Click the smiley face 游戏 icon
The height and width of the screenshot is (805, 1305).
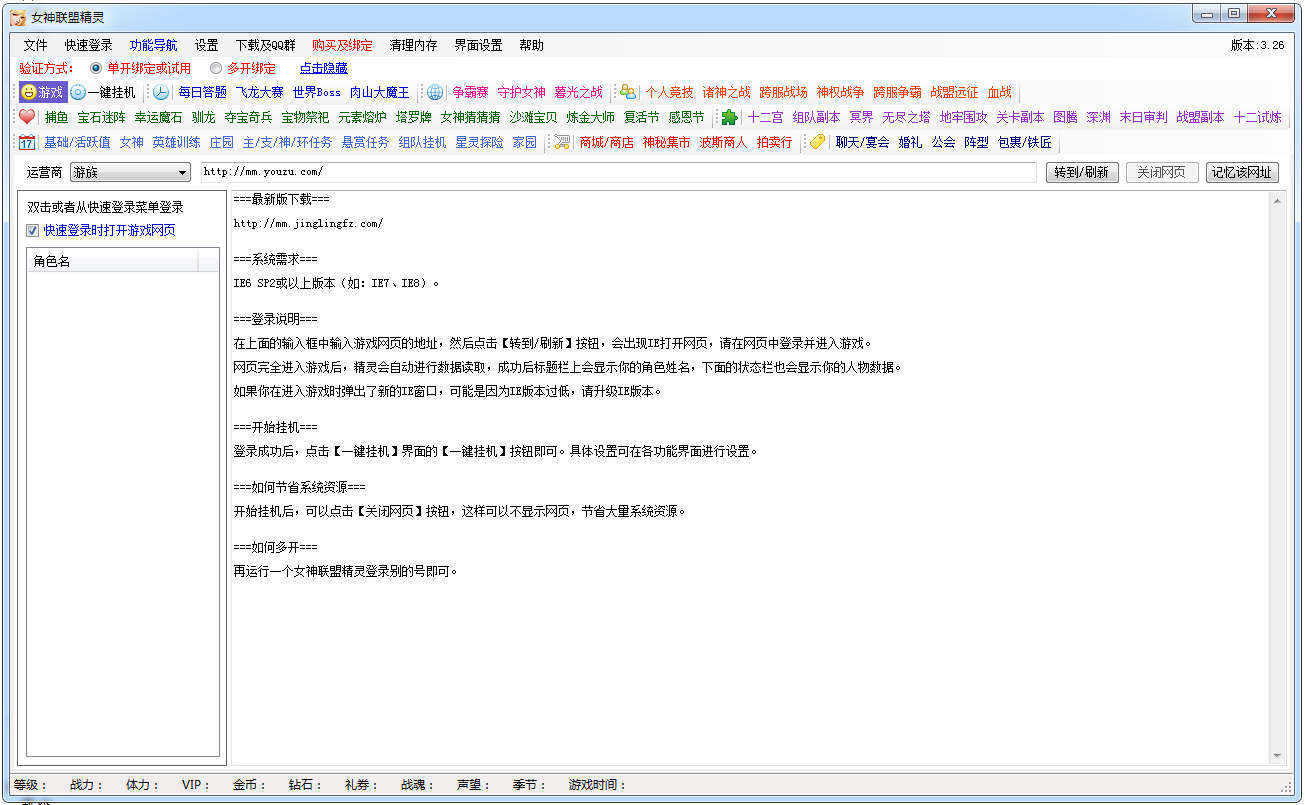click(30, 92)
